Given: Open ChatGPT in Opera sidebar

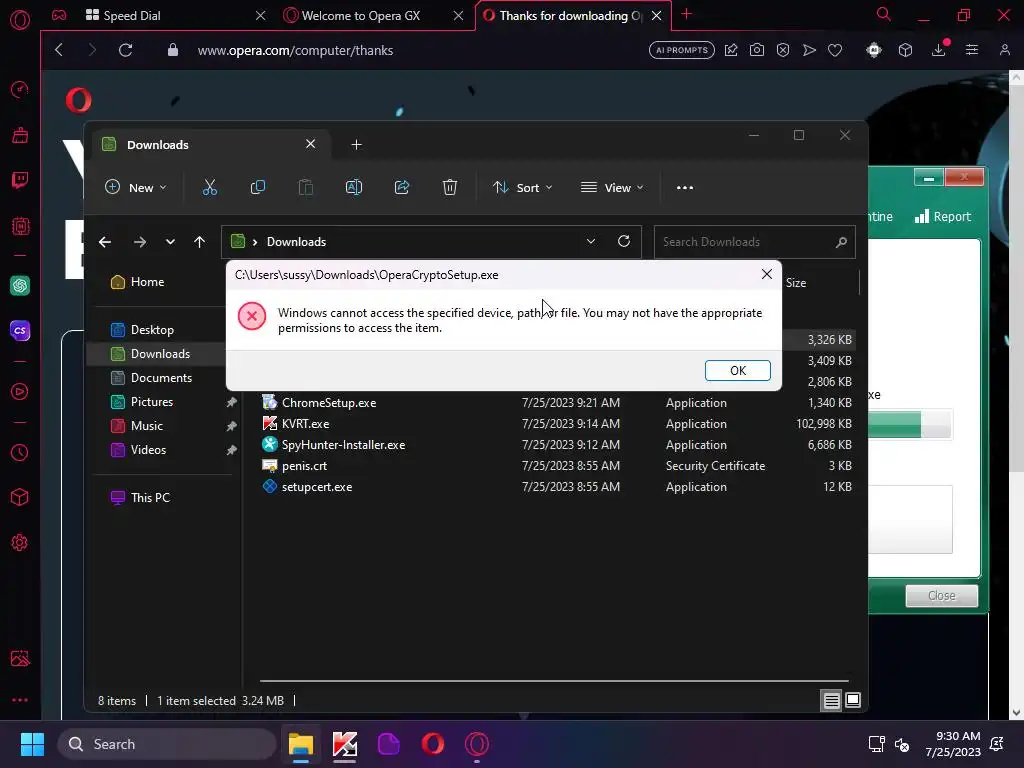Looking at the screenshot, I should (20, 285).
